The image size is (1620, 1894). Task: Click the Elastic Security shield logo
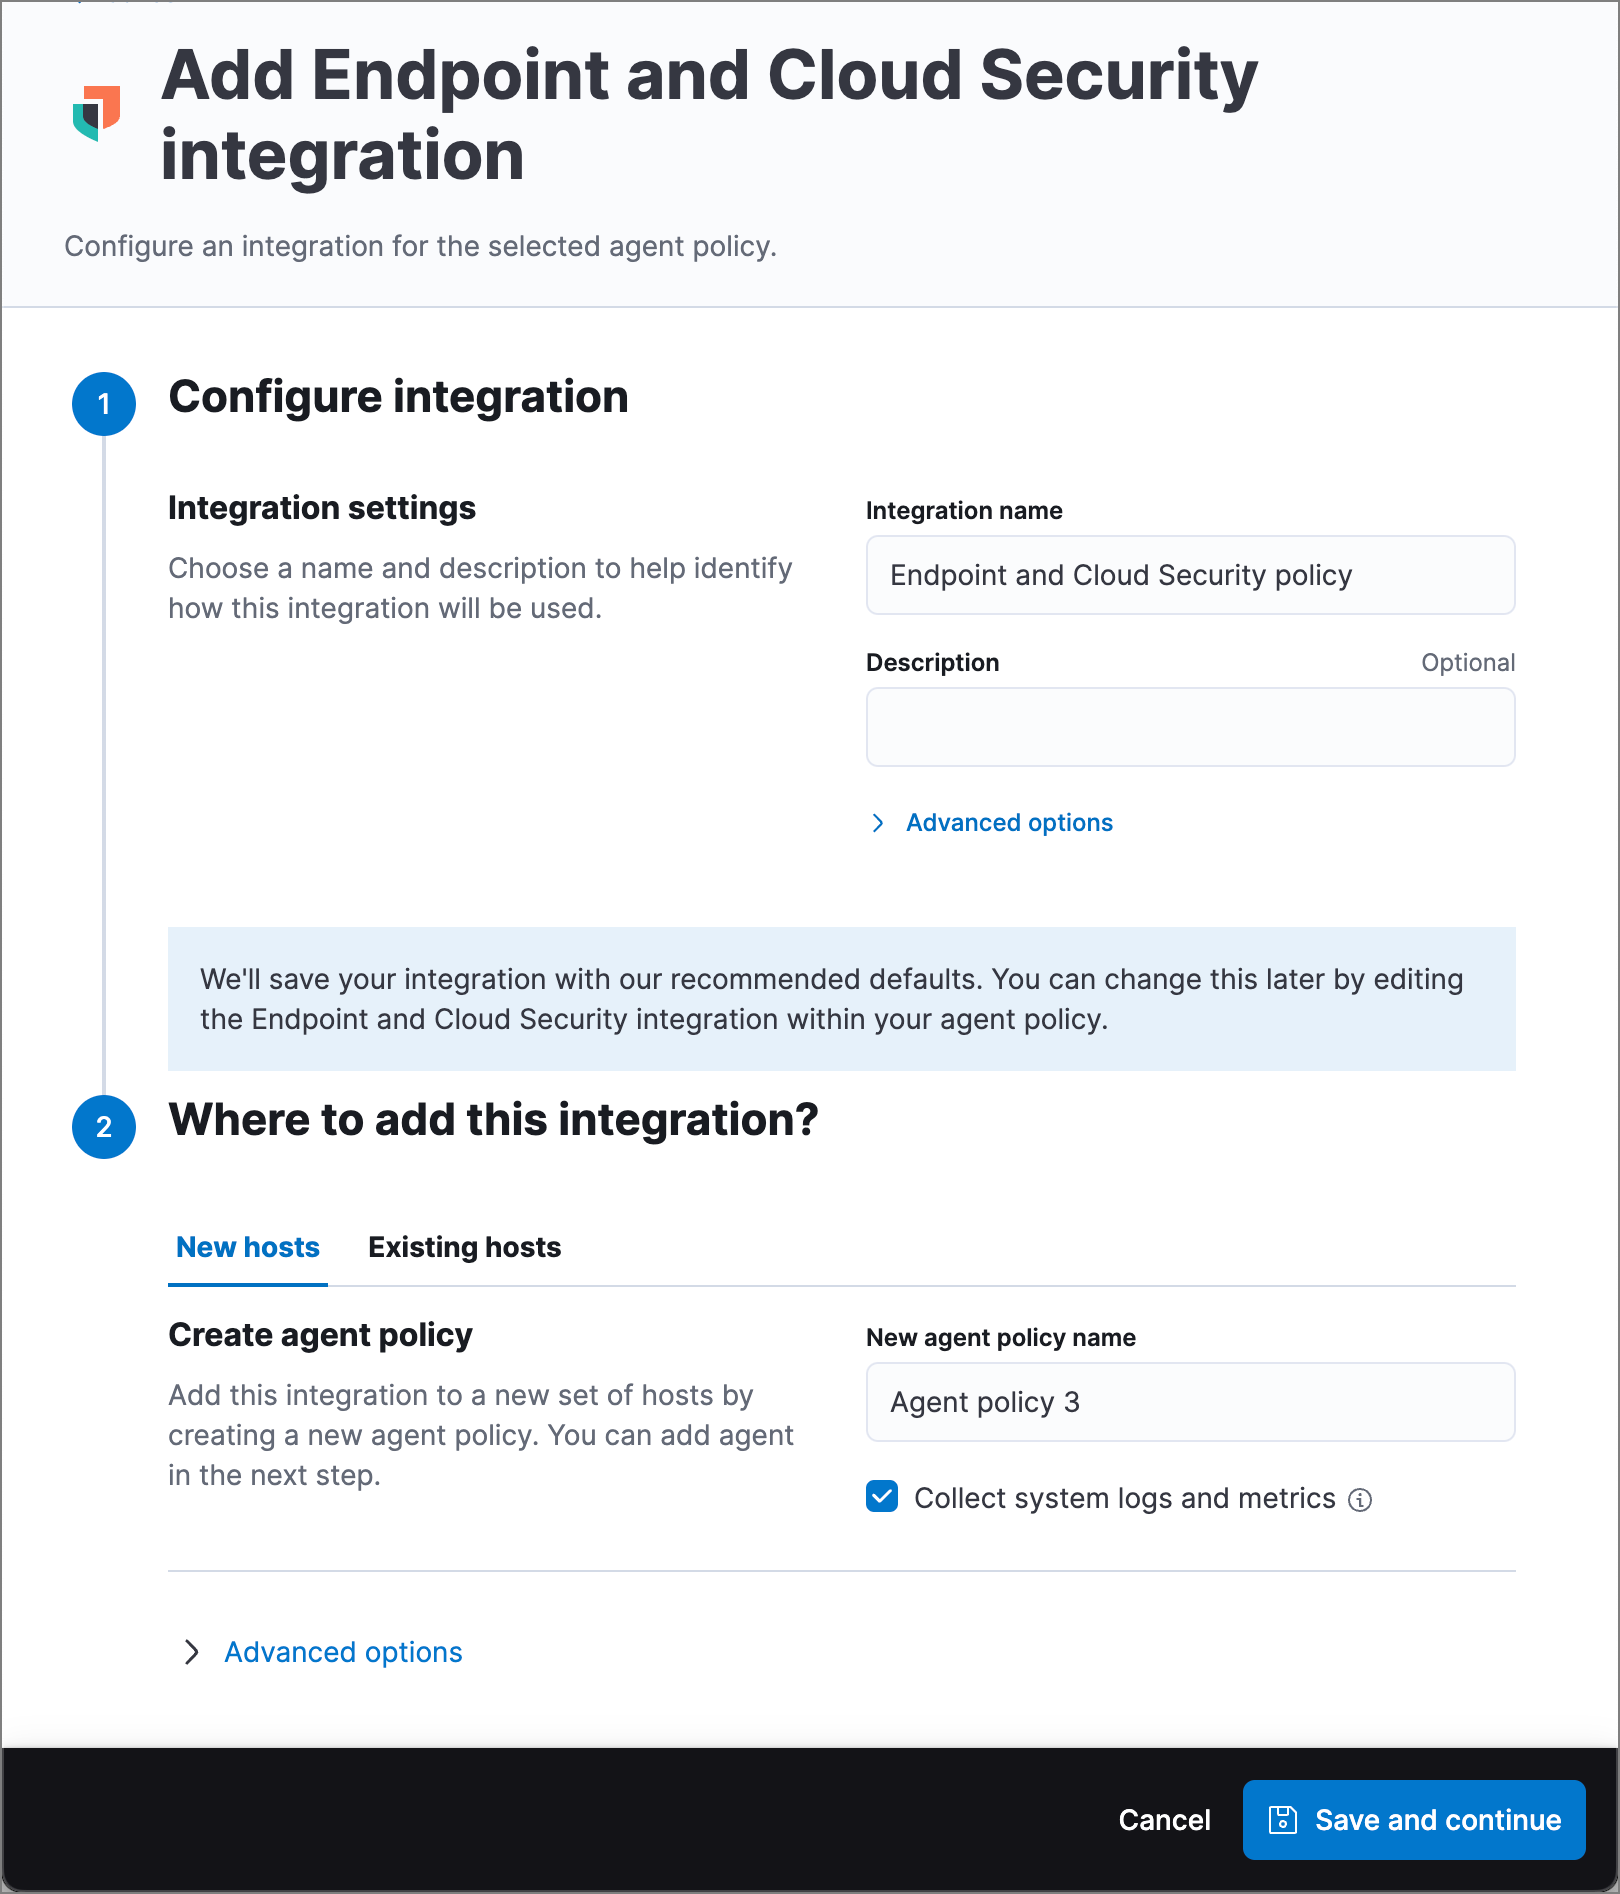coord(97,113)
